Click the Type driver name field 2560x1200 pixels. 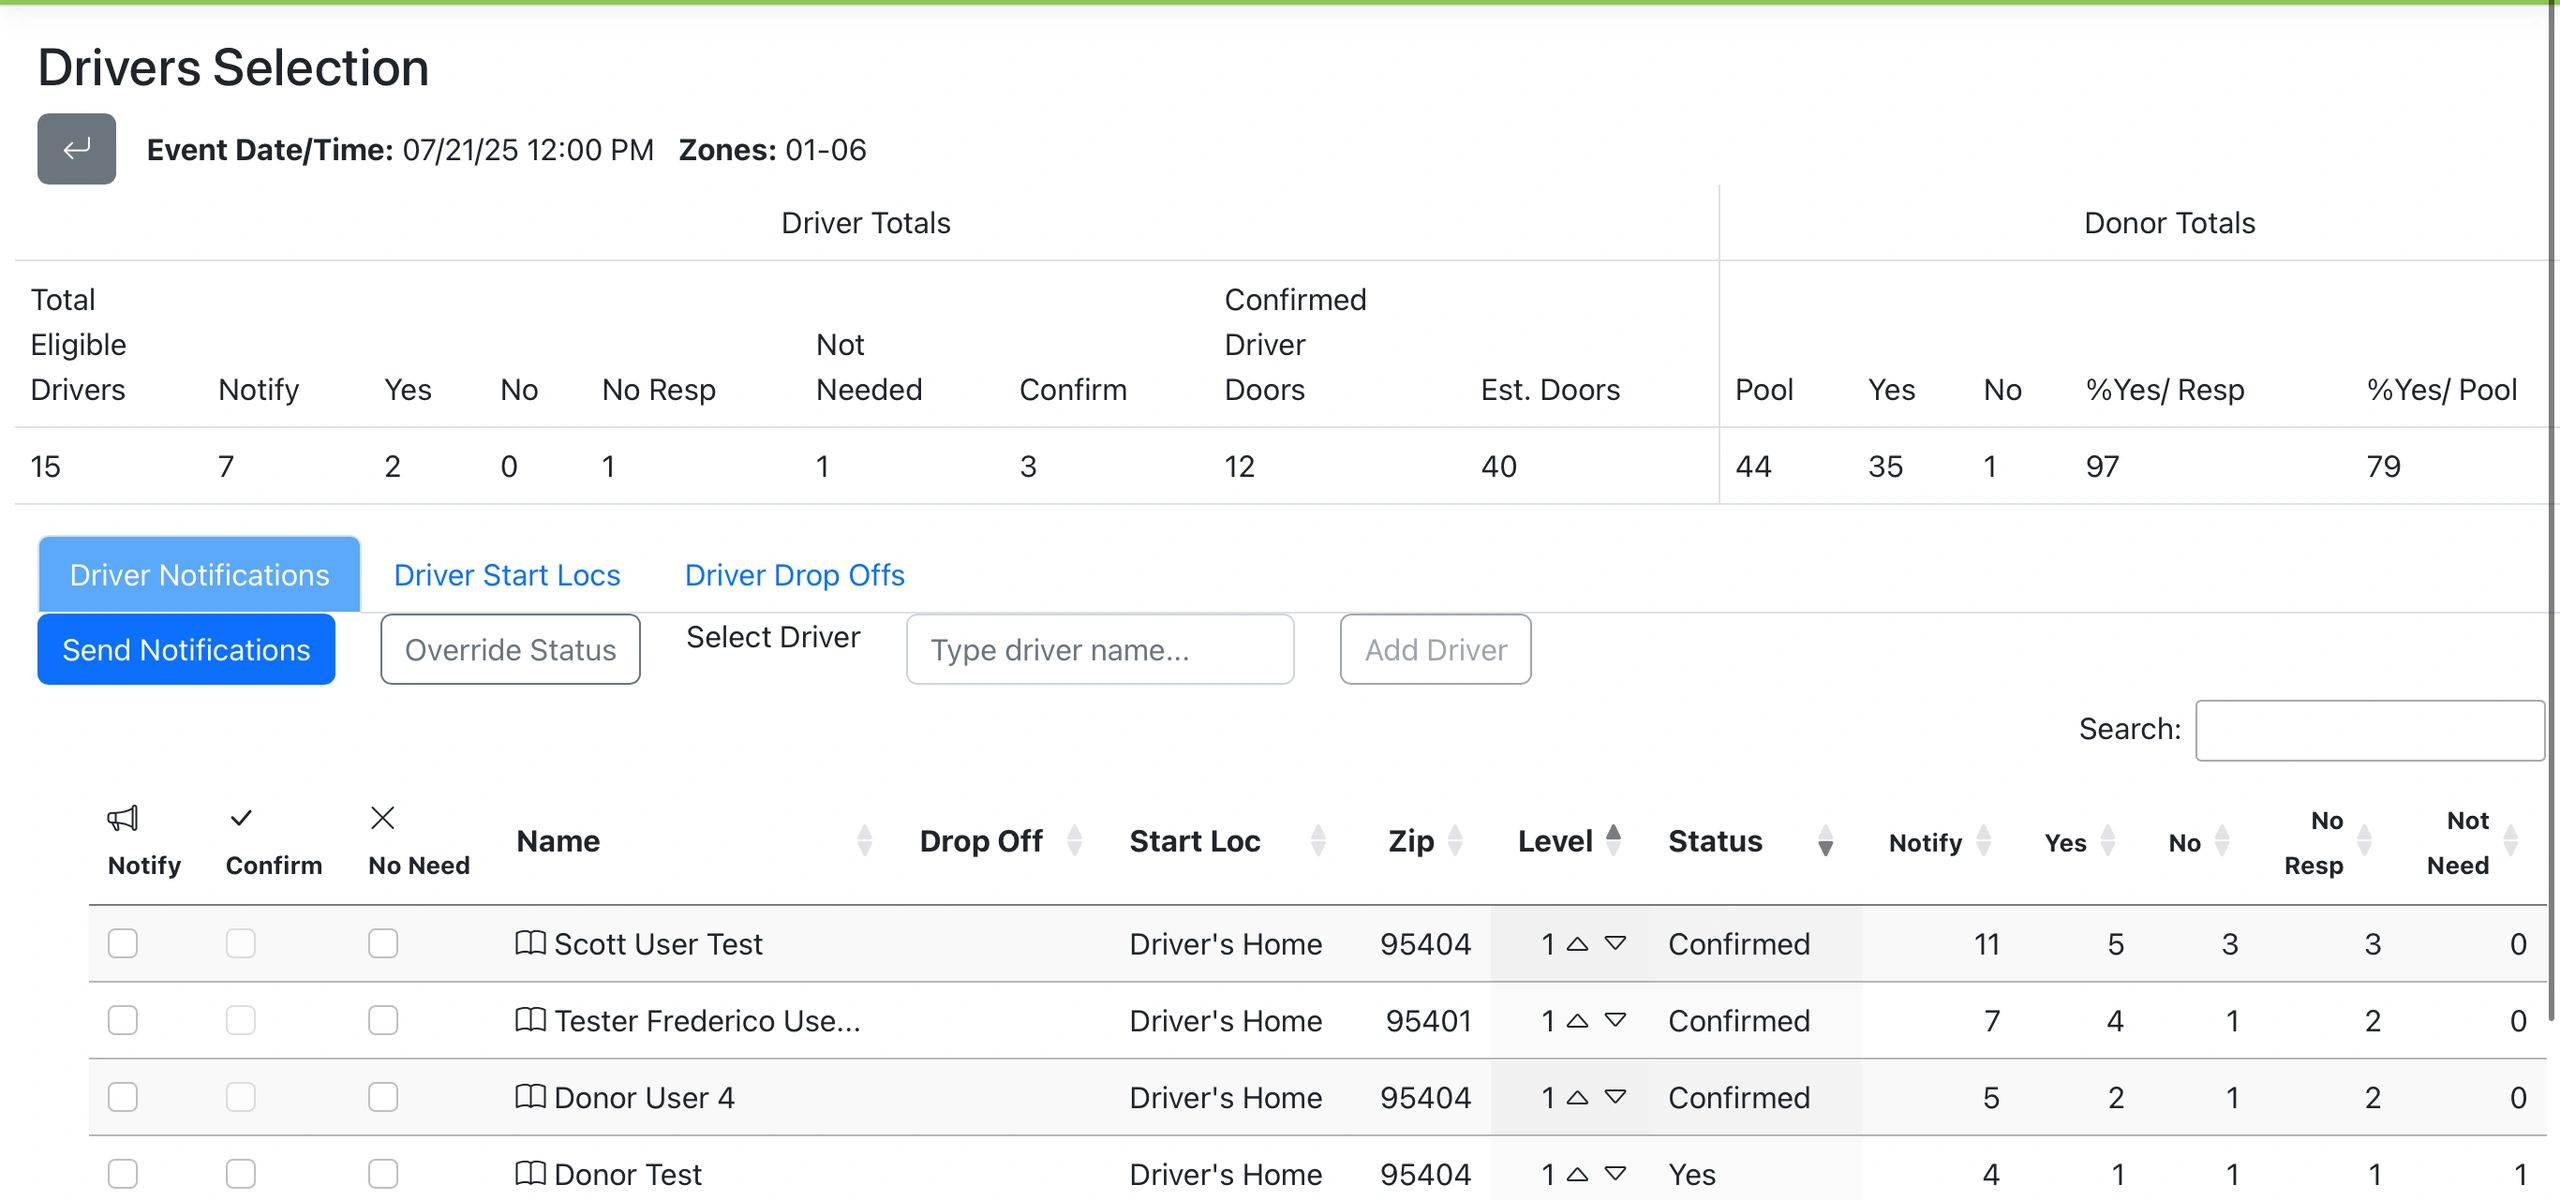1100,650
